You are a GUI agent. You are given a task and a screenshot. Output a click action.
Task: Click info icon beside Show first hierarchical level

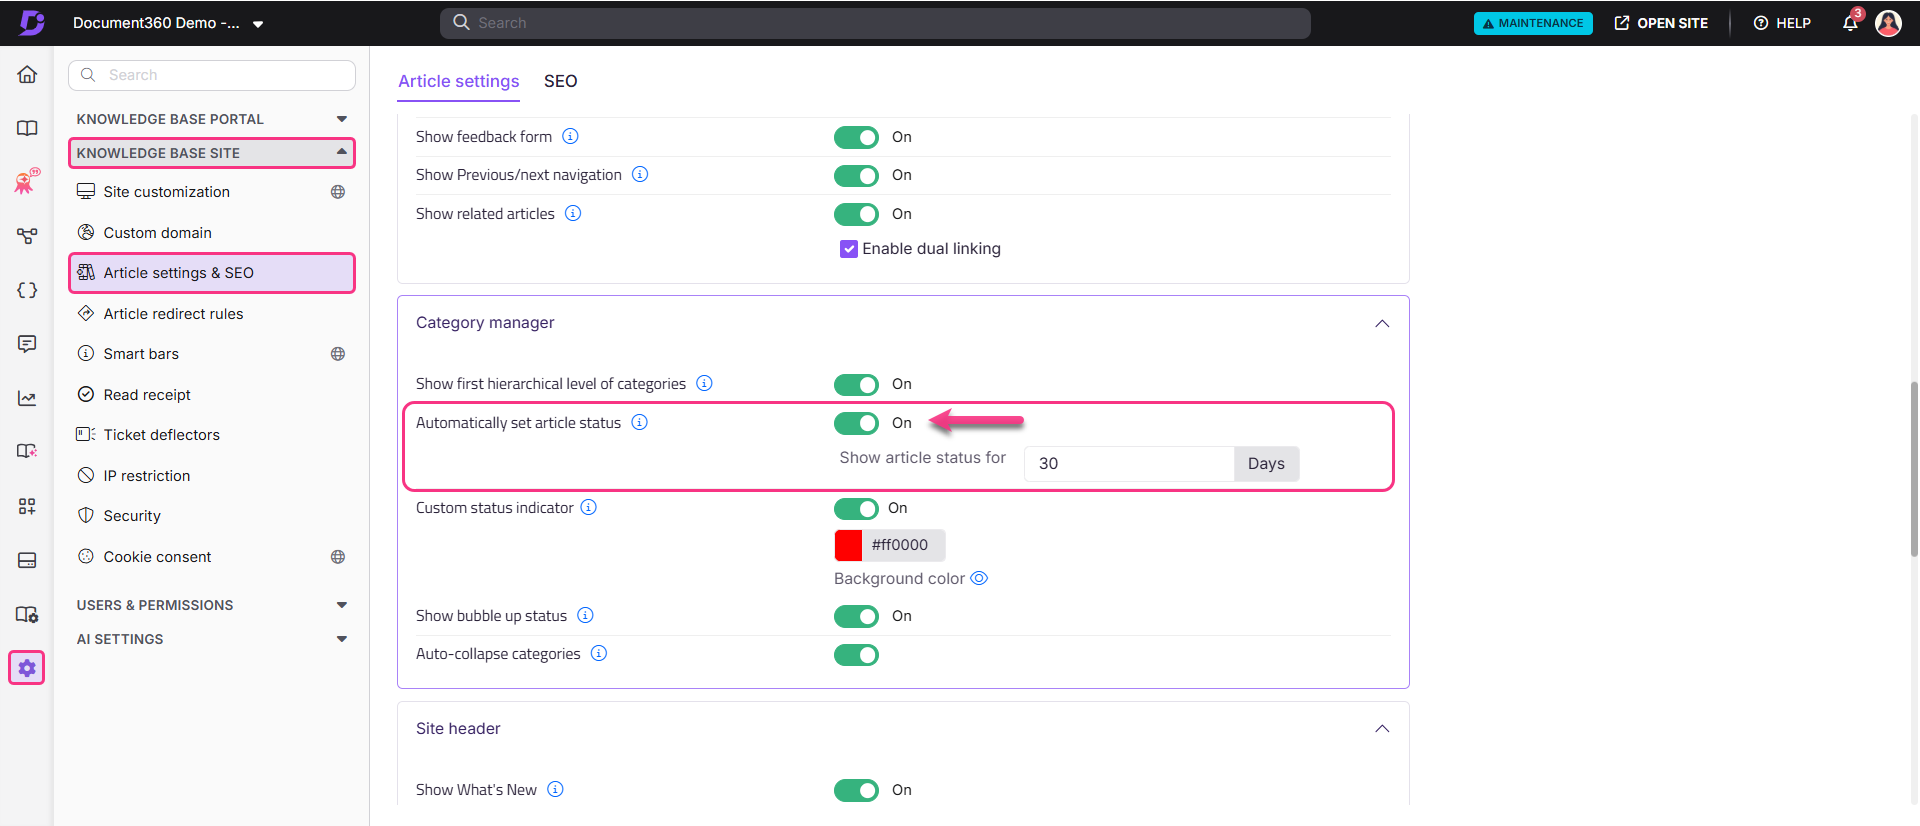pyautogui.click(x=704, y=383)
